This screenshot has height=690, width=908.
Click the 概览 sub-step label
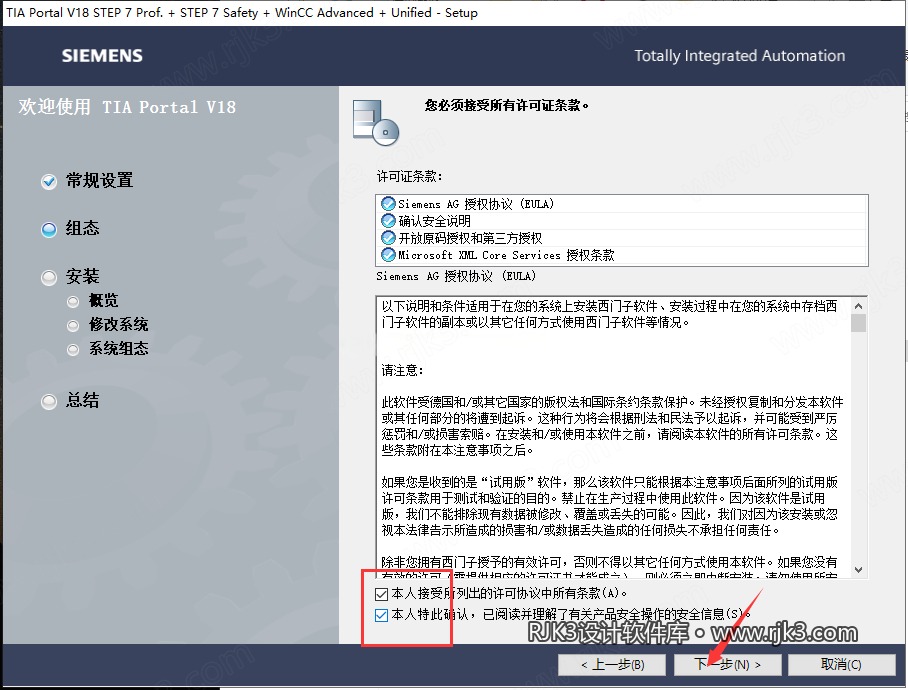pos(103,300)
